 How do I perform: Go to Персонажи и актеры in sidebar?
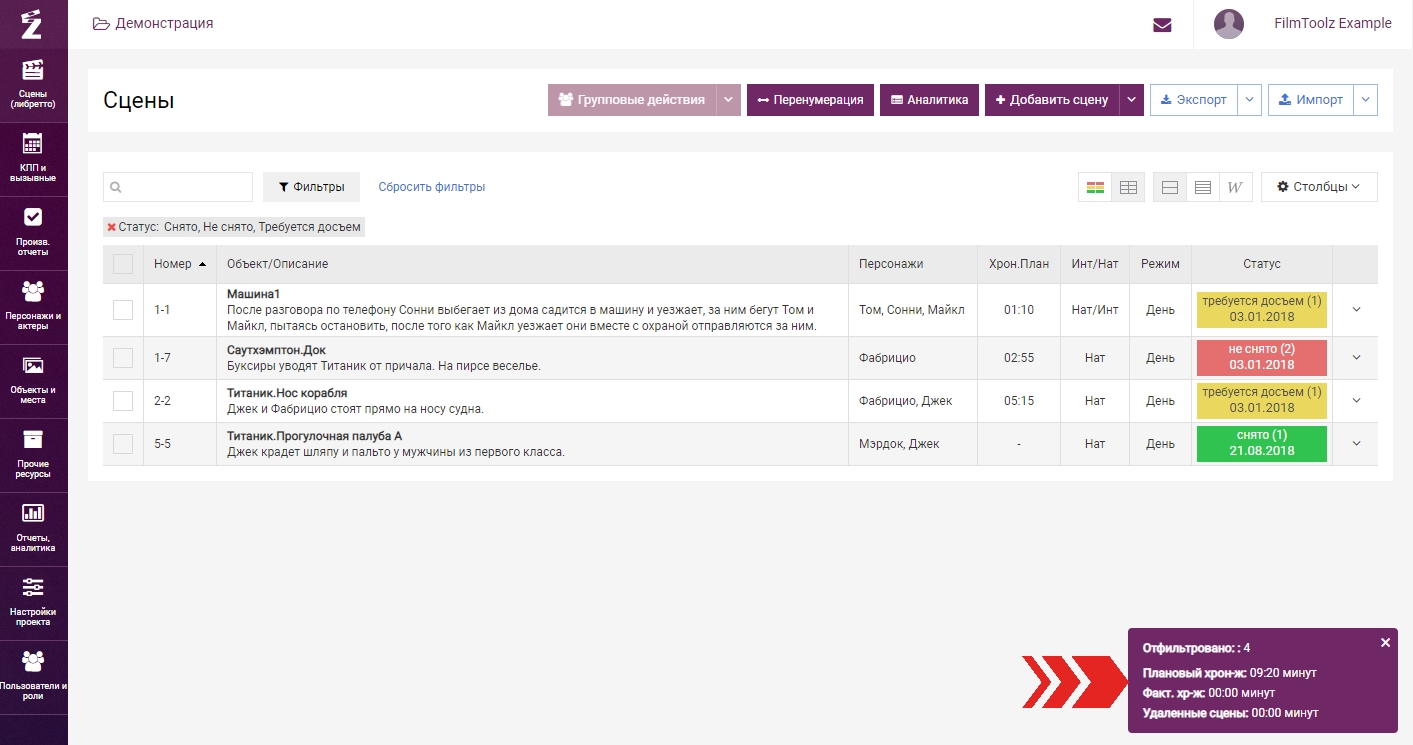click(x=33, y=305)
